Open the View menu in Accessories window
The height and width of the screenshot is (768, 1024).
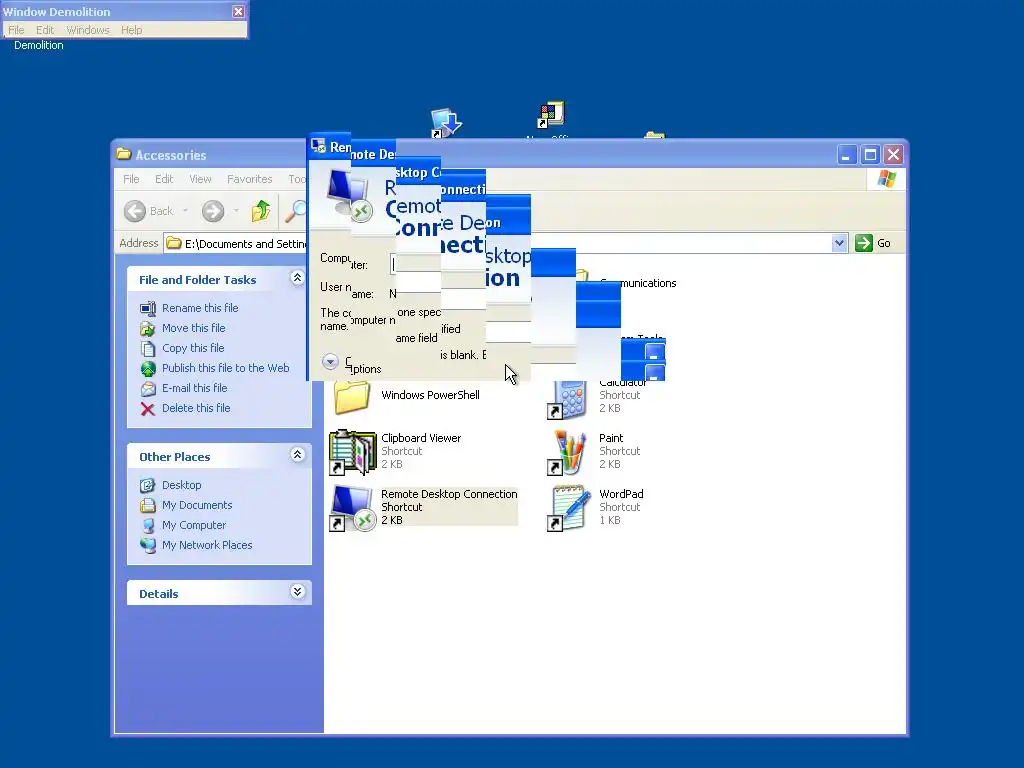coord(200,179)
